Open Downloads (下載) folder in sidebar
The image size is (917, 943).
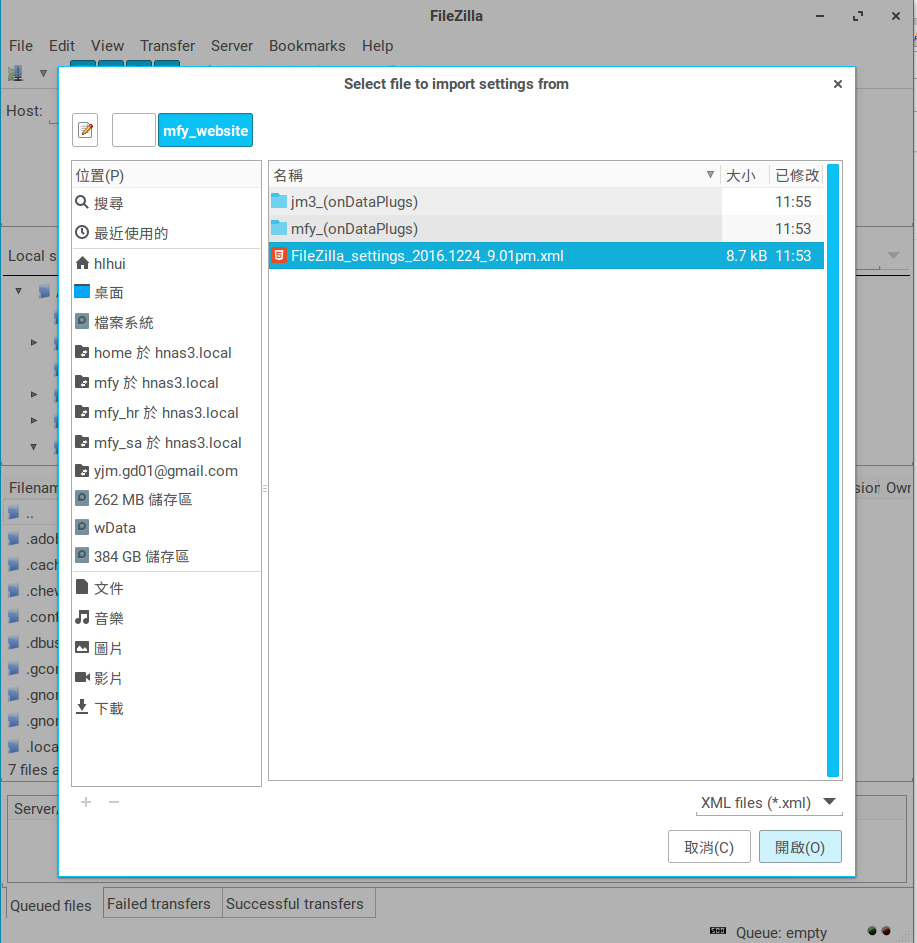pos(108,708)
